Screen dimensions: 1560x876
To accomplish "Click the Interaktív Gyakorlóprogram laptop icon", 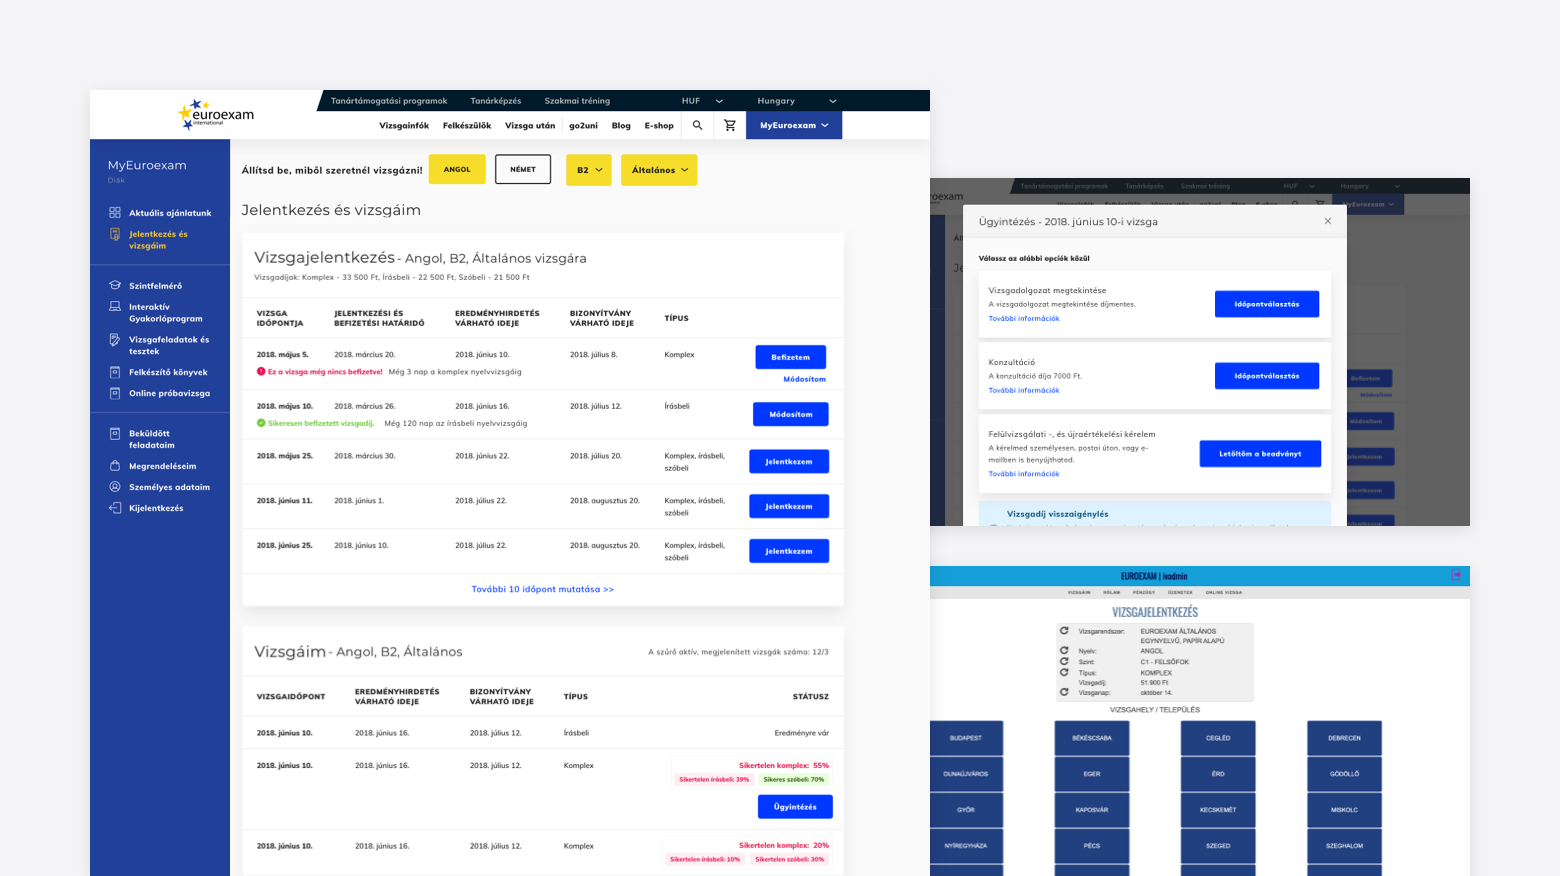I will [x=115, y=307].
